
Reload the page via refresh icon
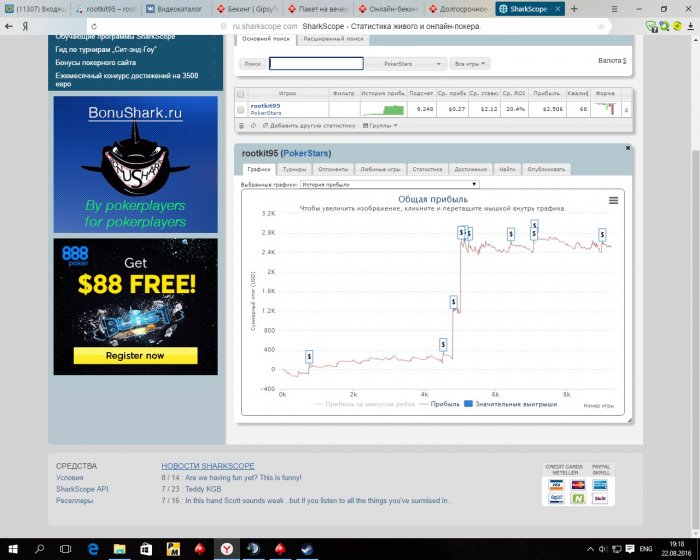coord(94,26)
